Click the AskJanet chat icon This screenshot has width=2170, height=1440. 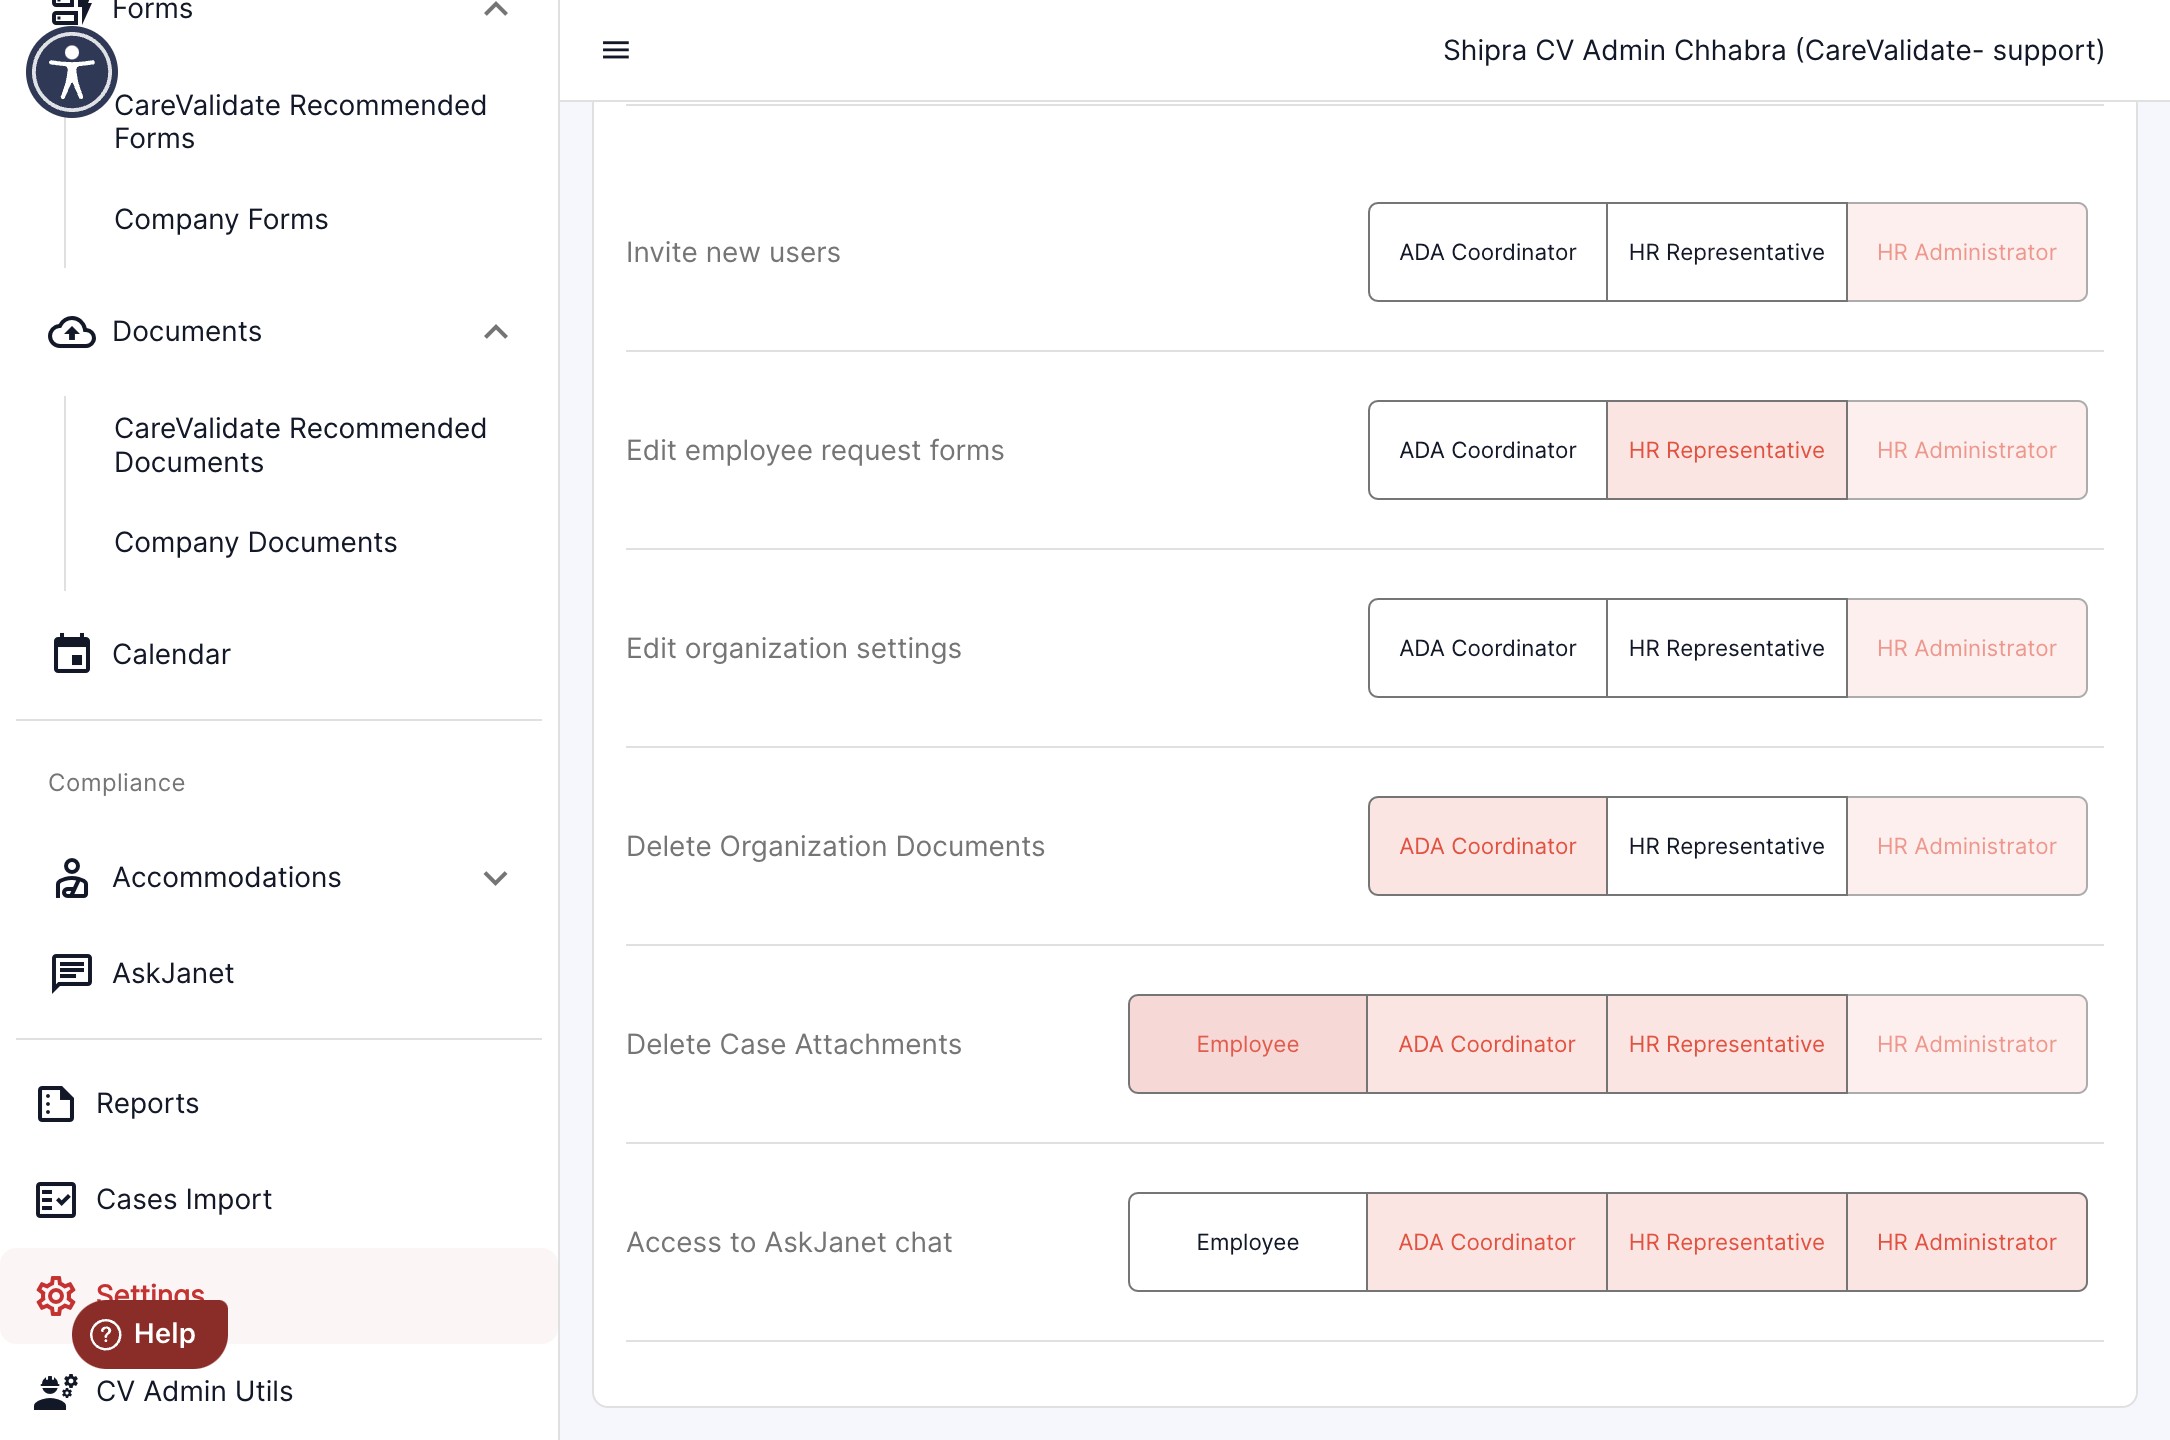click(72, 973)
